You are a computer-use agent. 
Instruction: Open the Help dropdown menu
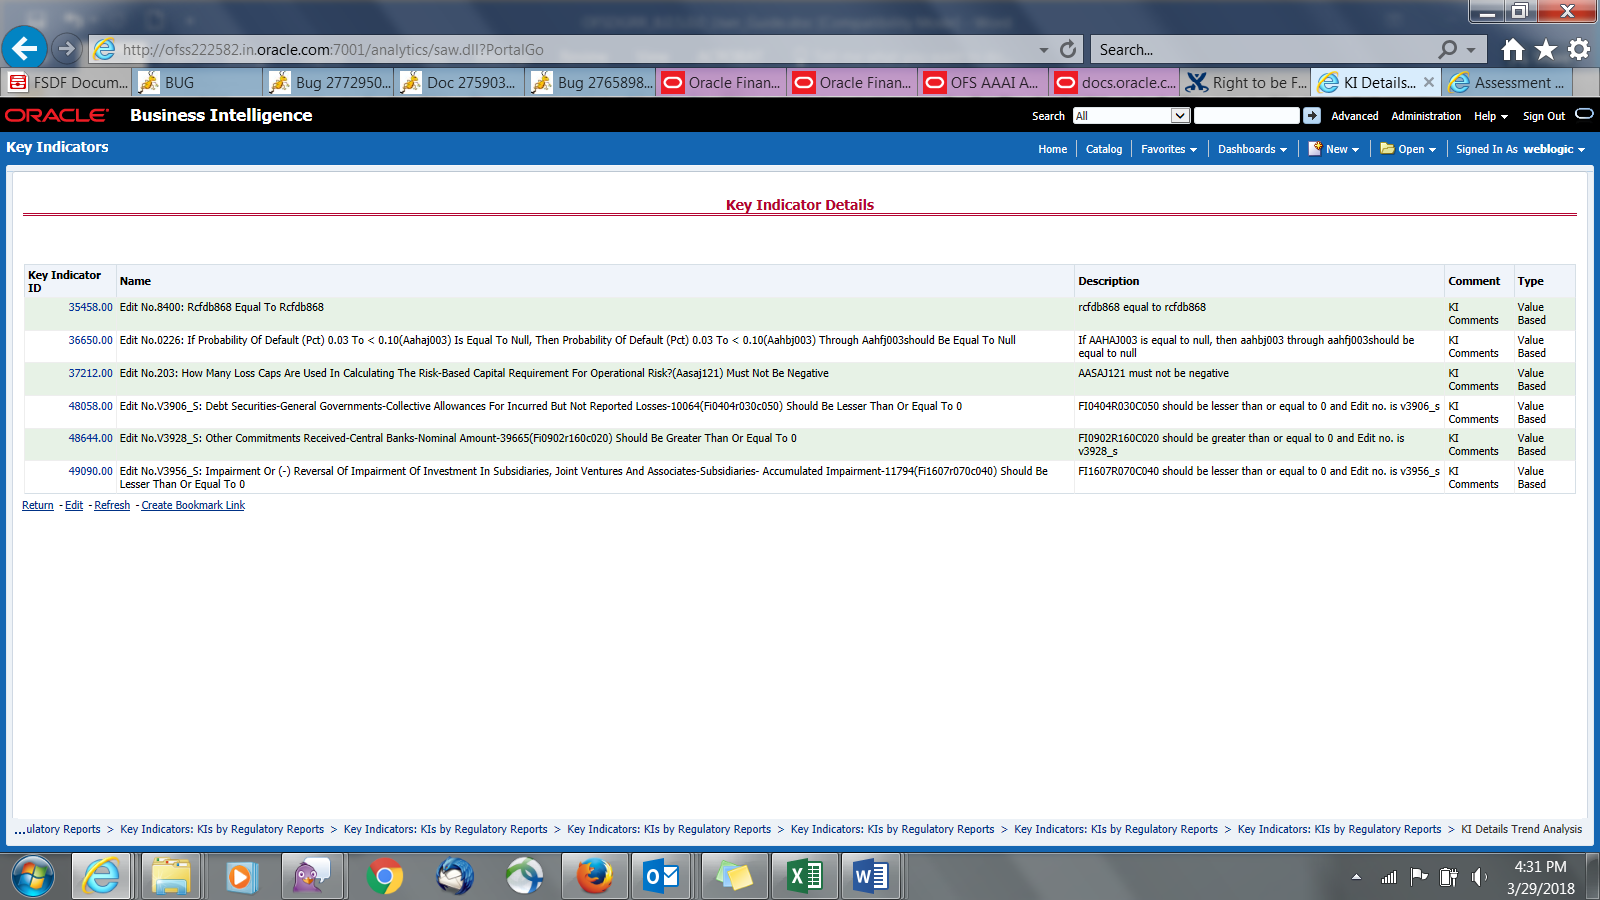[1490, 116]
